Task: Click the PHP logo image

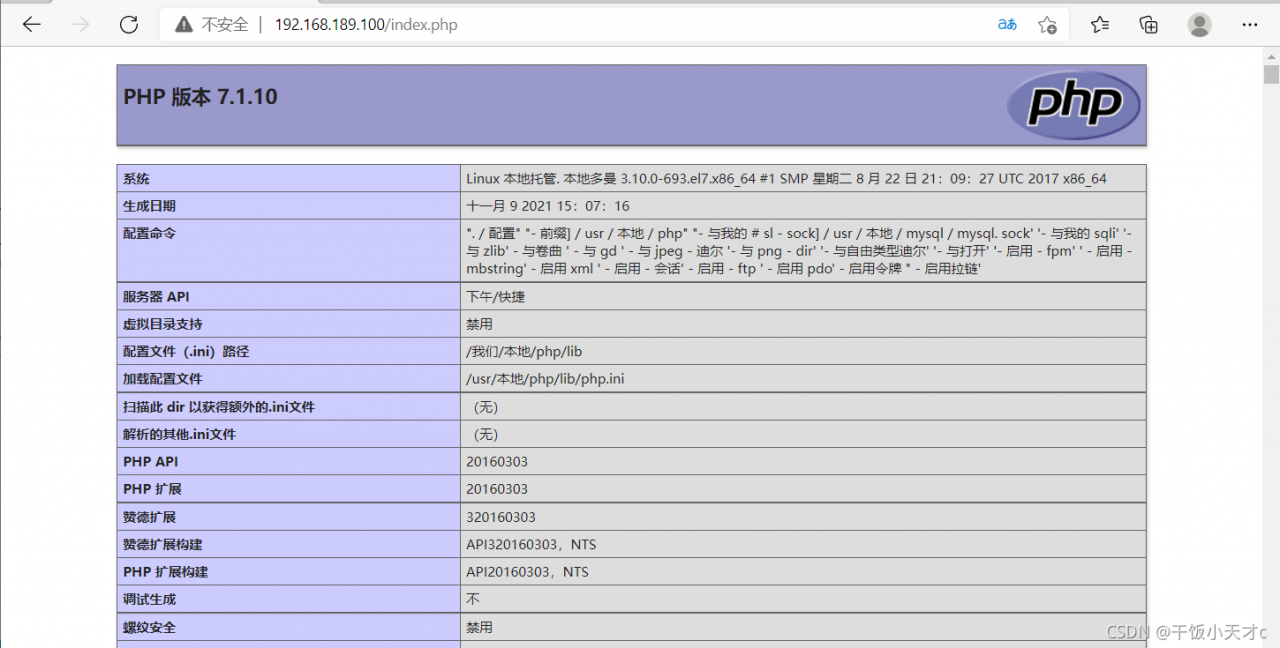Action: 1073,104
